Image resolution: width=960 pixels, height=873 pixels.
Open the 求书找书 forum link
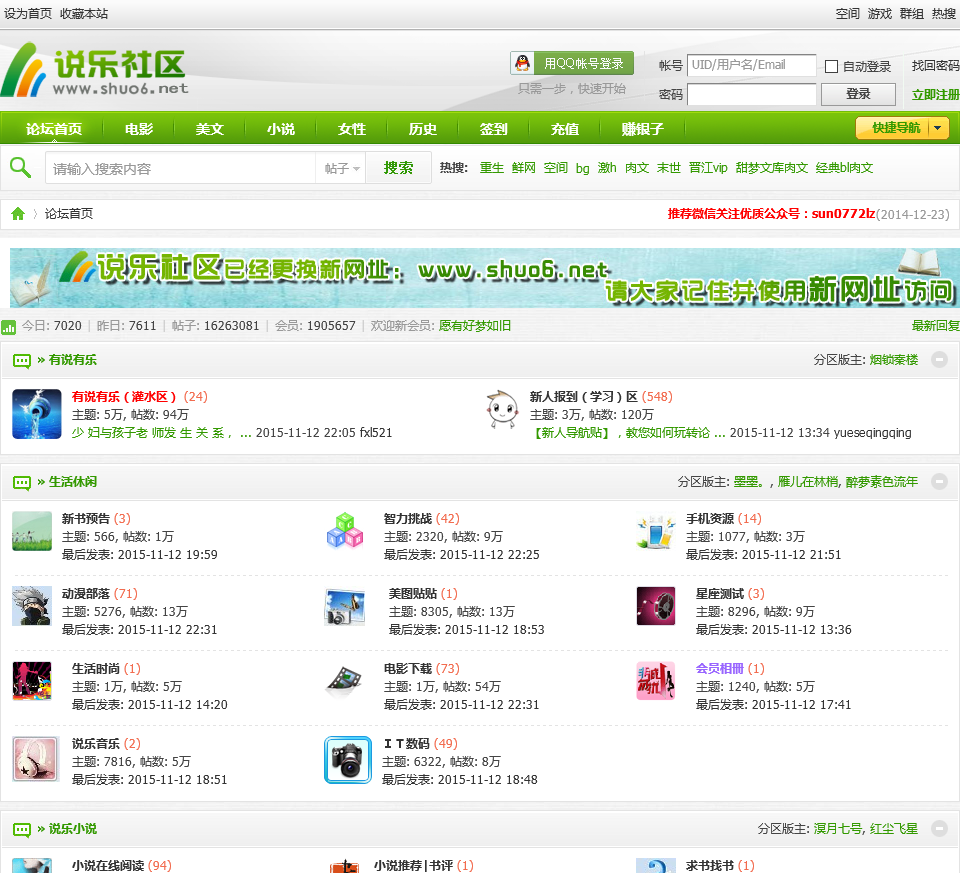click(709, 865)
